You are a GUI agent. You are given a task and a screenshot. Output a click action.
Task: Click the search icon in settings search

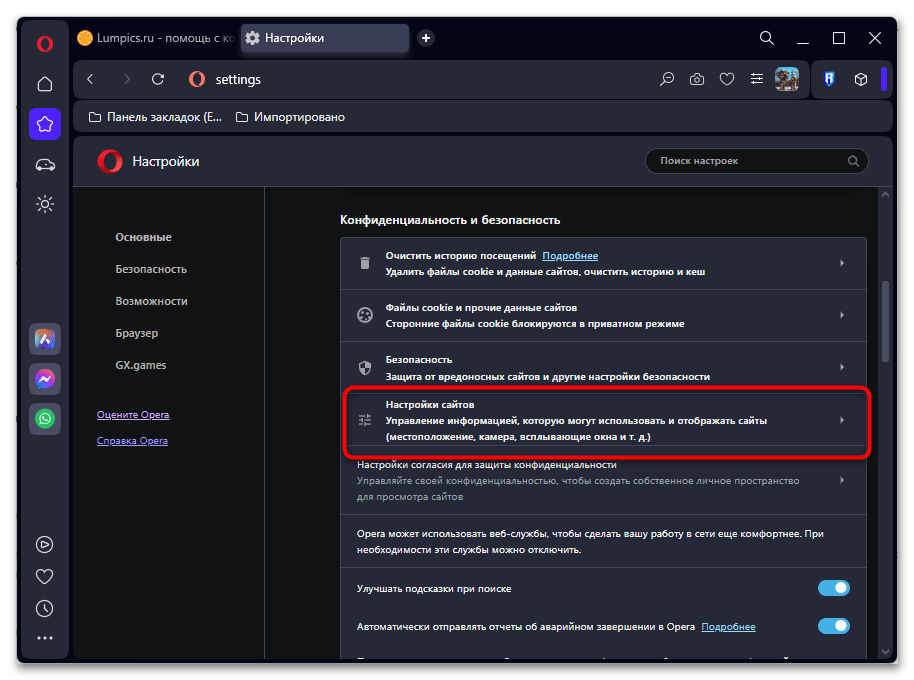[x=853, y=161]
